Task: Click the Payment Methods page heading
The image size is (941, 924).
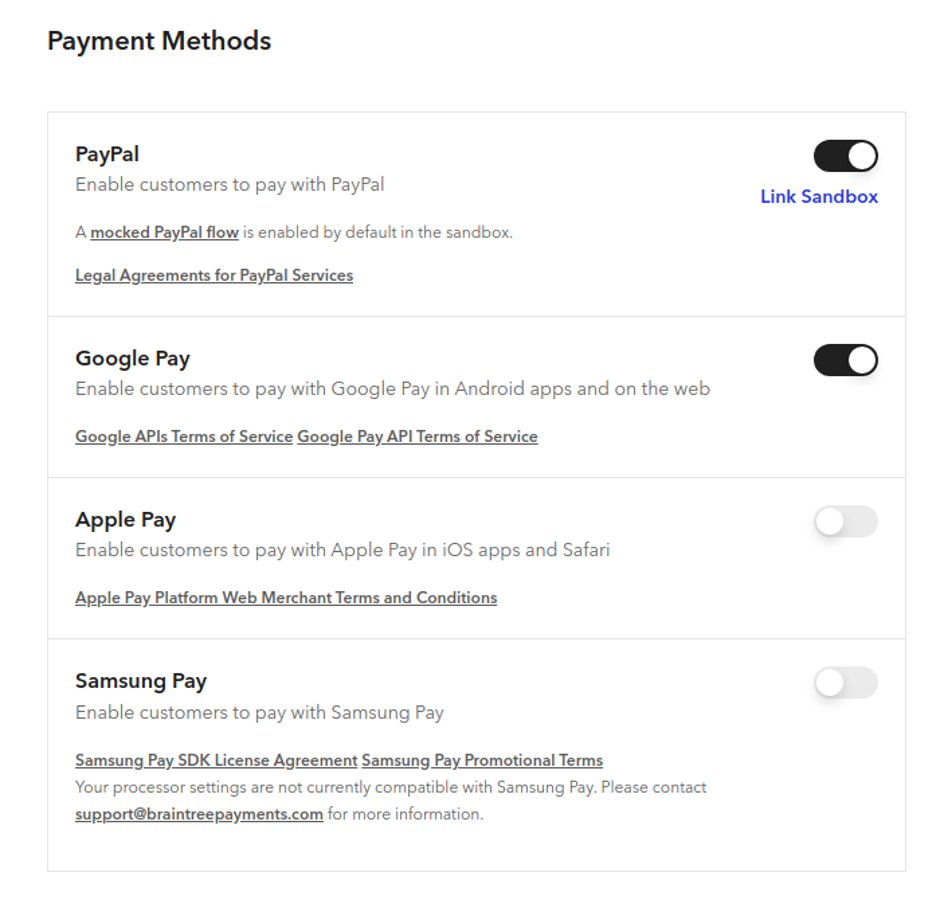Action: pos(159,41)
